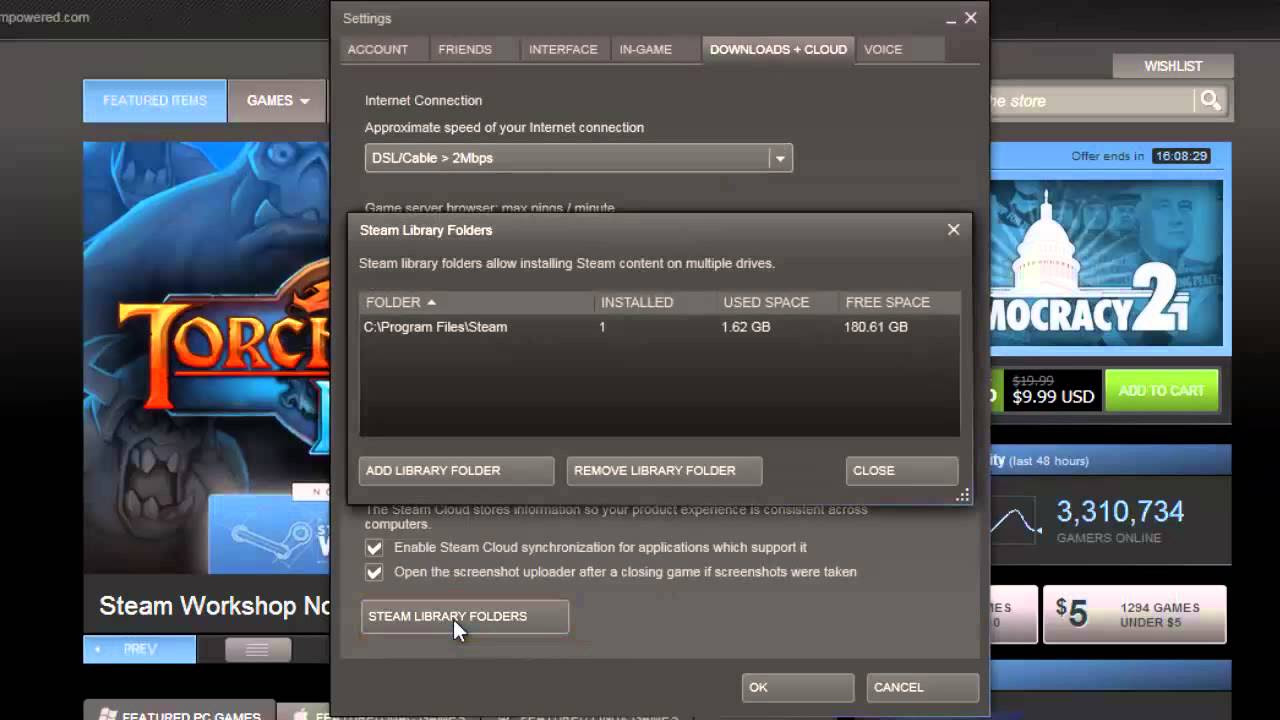Viewport: 1280px width, 720px height.
Task: Add Democracy 2 to cart
Action: [x=1161, y=391]
